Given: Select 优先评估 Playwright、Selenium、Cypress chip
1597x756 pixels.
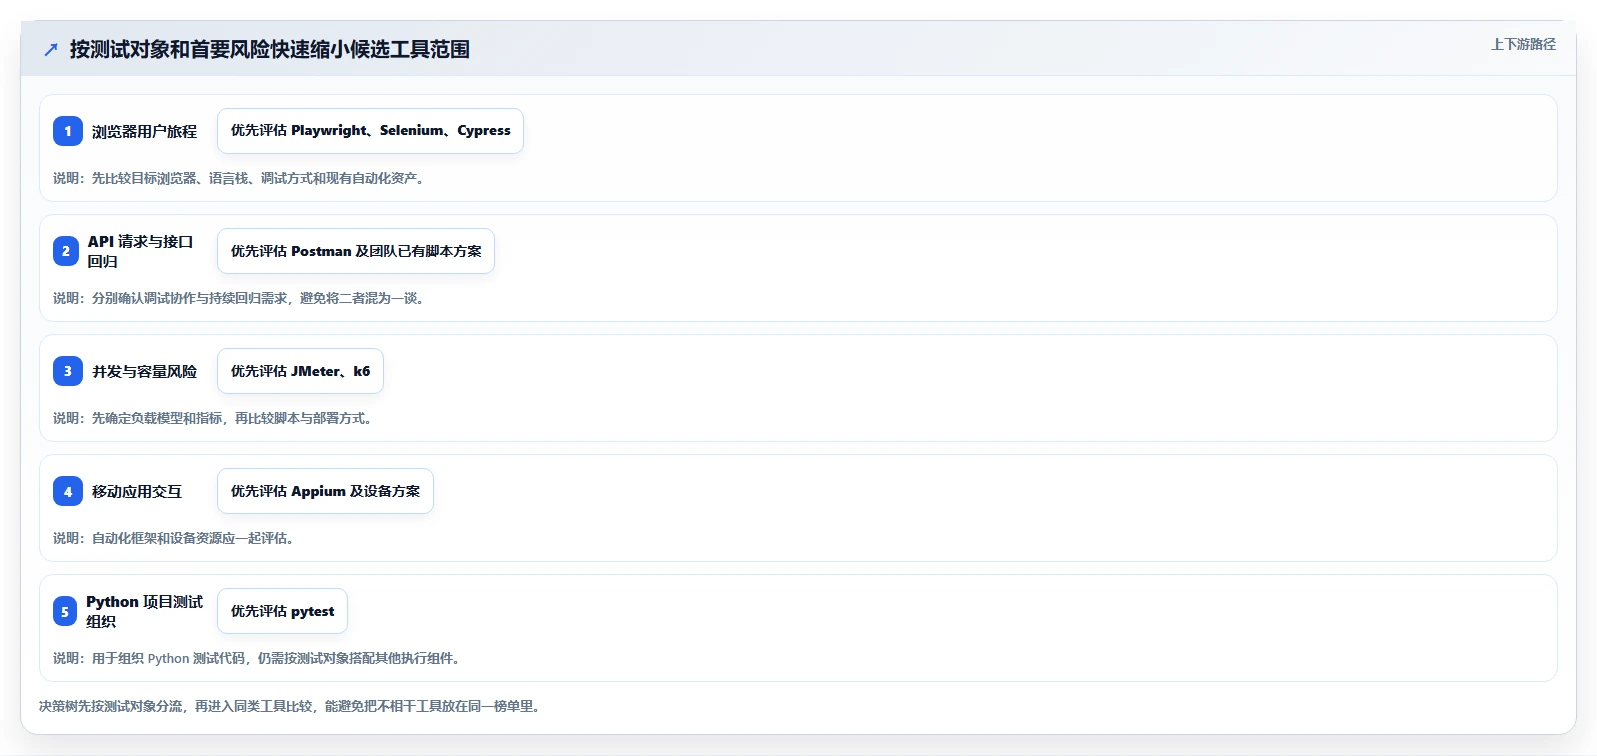Looking at the screenshot, I should (x=370, y=131).
